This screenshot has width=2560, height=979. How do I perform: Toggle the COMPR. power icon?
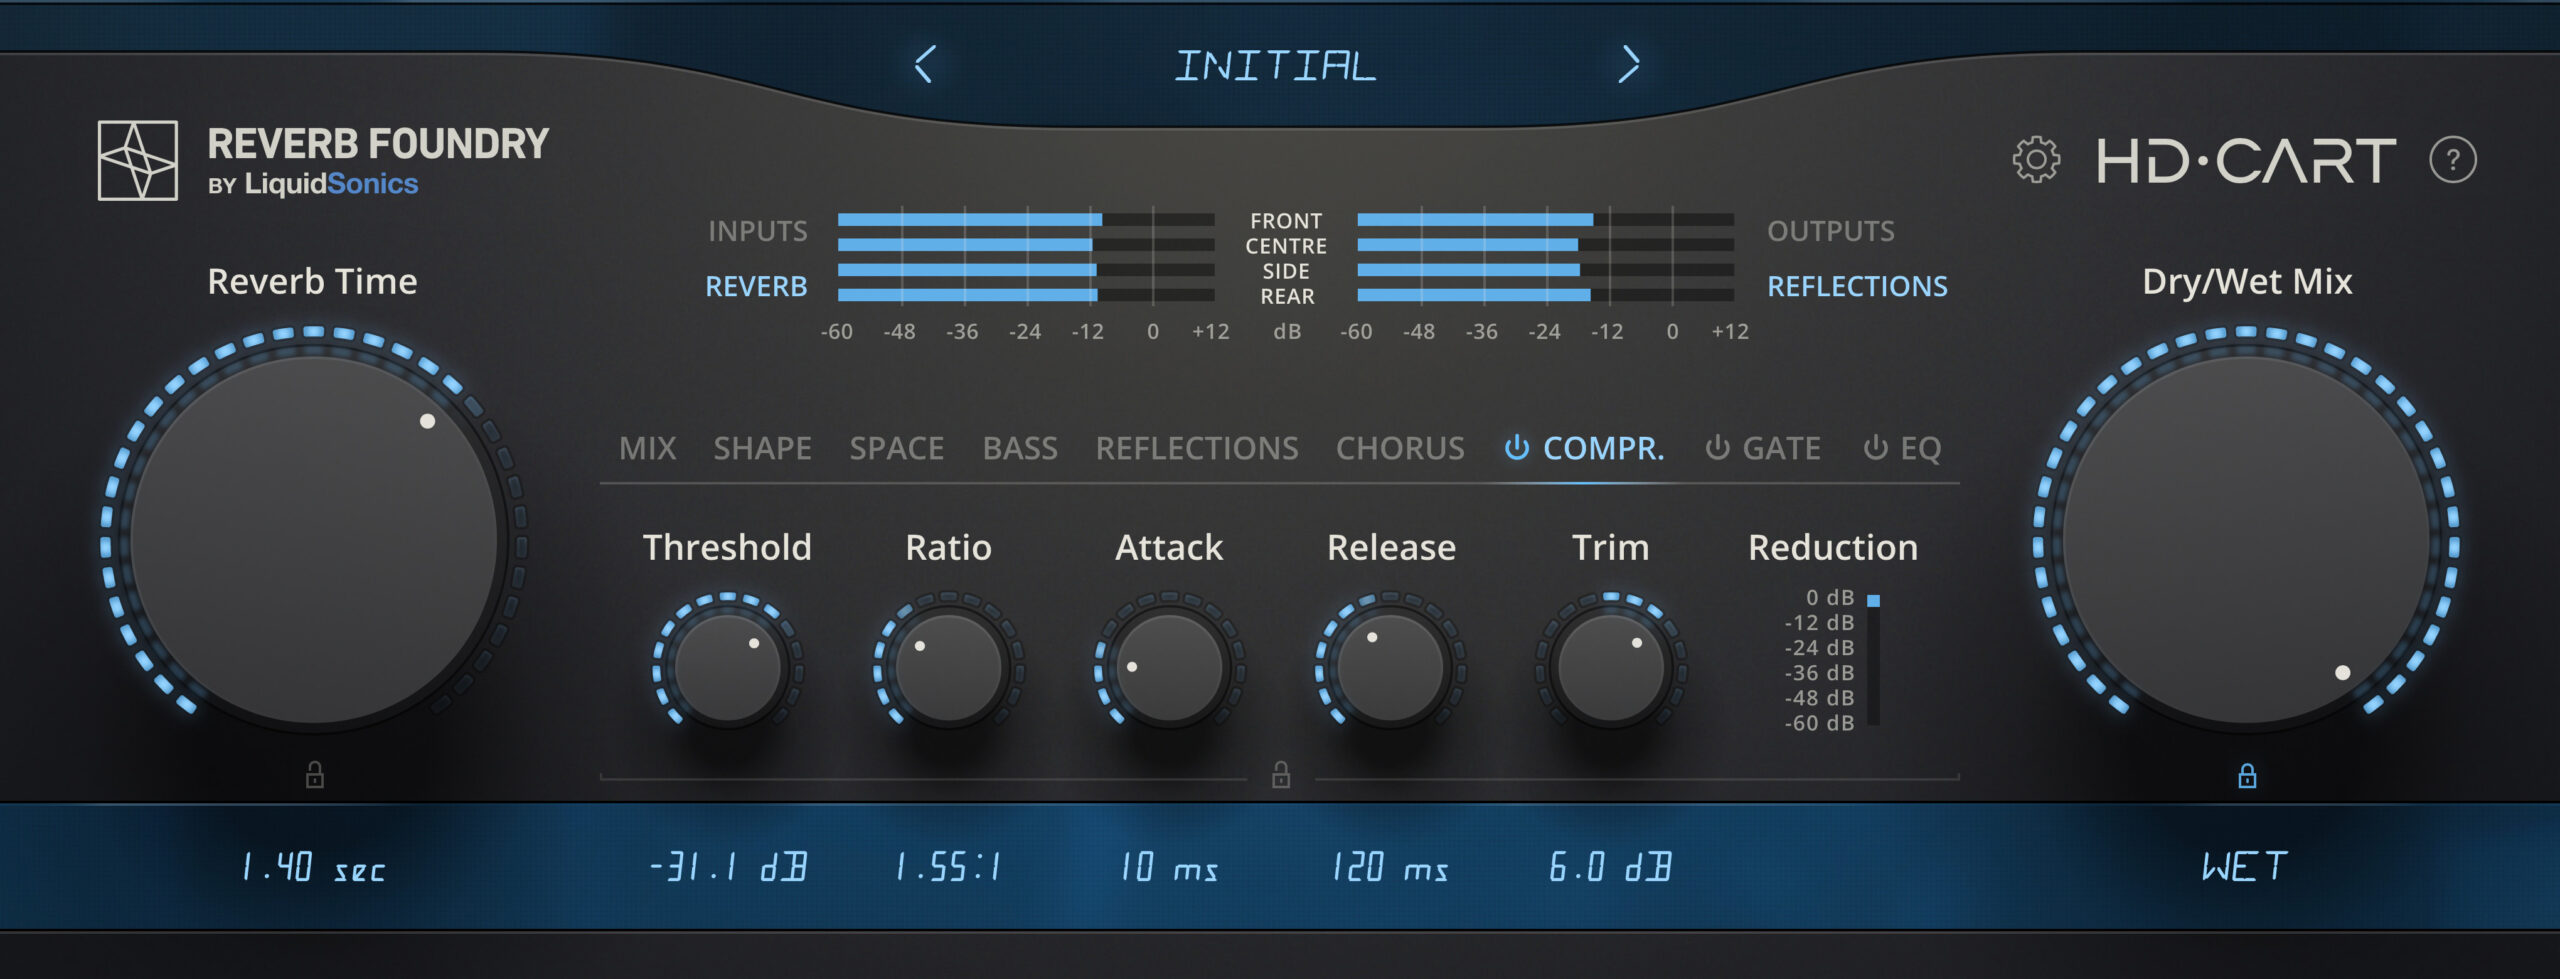coord(1517,448)
